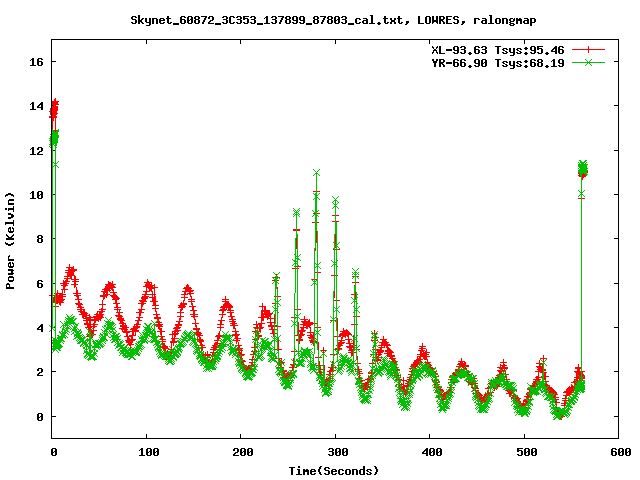Image resolution: width=640 pixels, height=480 pixels.
Task: Click y-axis tick label 14
Action: 36,106
